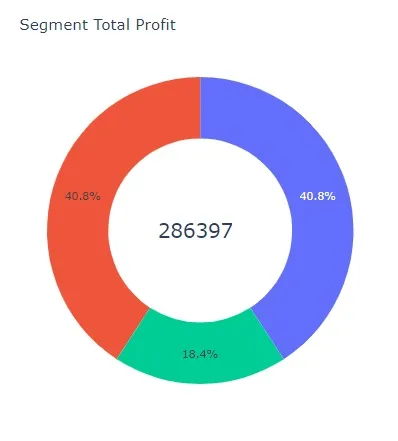Click empty donut hole above the total
This screenshot has height=441, width=398.
[200, 180]
